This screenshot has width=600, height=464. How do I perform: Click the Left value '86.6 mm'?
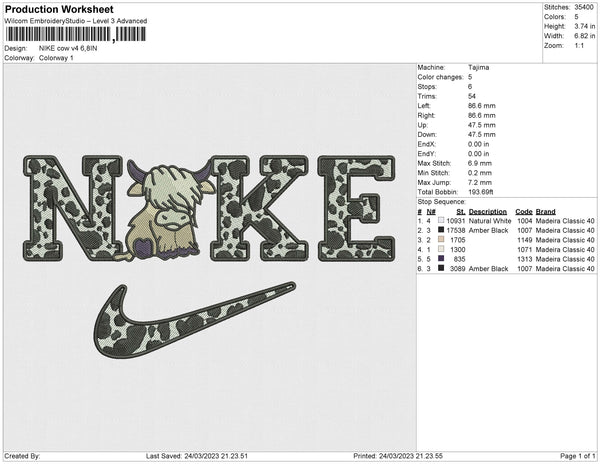pos(481,106)
